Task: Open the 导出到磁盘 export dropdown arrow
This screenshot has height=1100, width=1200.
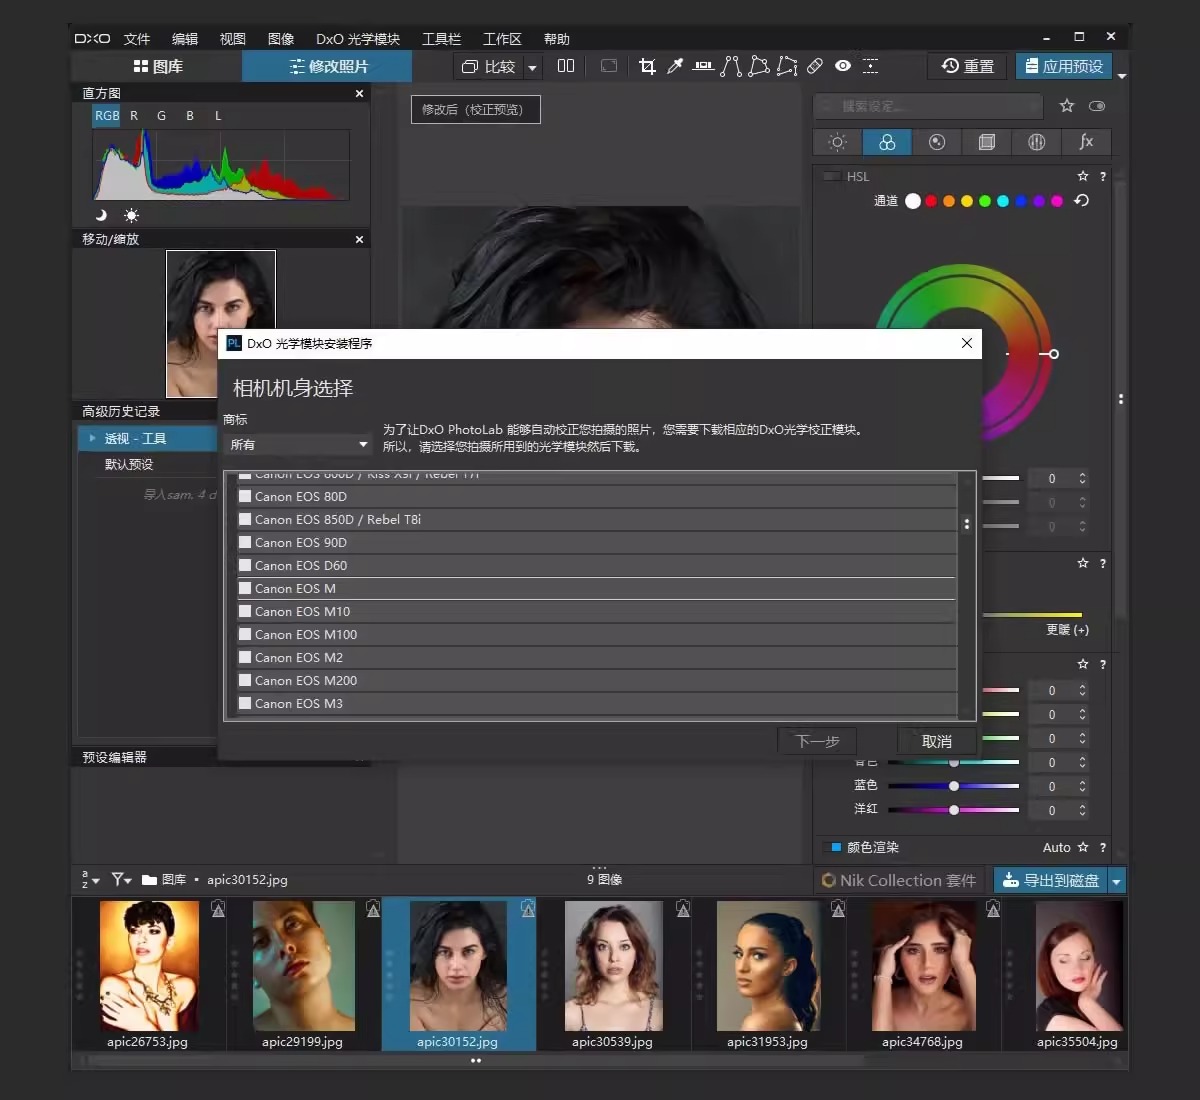Action: [x=1117, y=880]
